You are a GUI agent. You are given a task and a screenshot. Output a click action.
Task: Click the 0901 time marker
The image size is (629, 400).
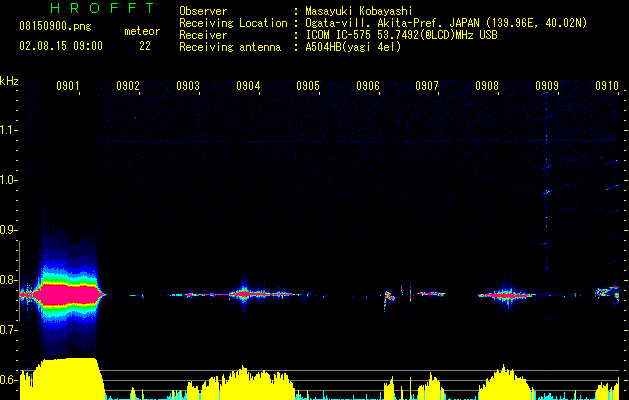(67, 85)
